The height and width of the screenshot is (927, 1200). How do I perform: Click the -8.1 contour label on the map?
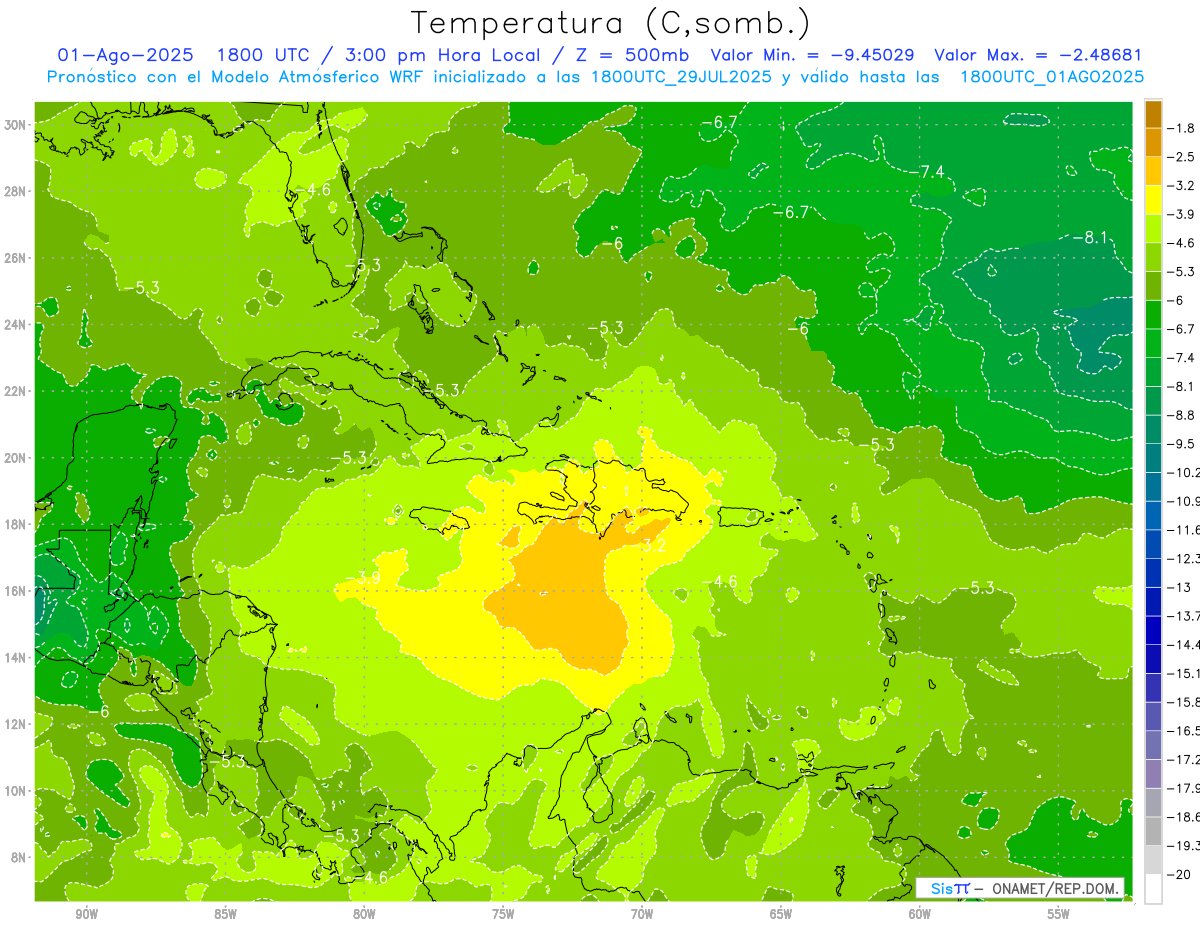[1089, 237]
